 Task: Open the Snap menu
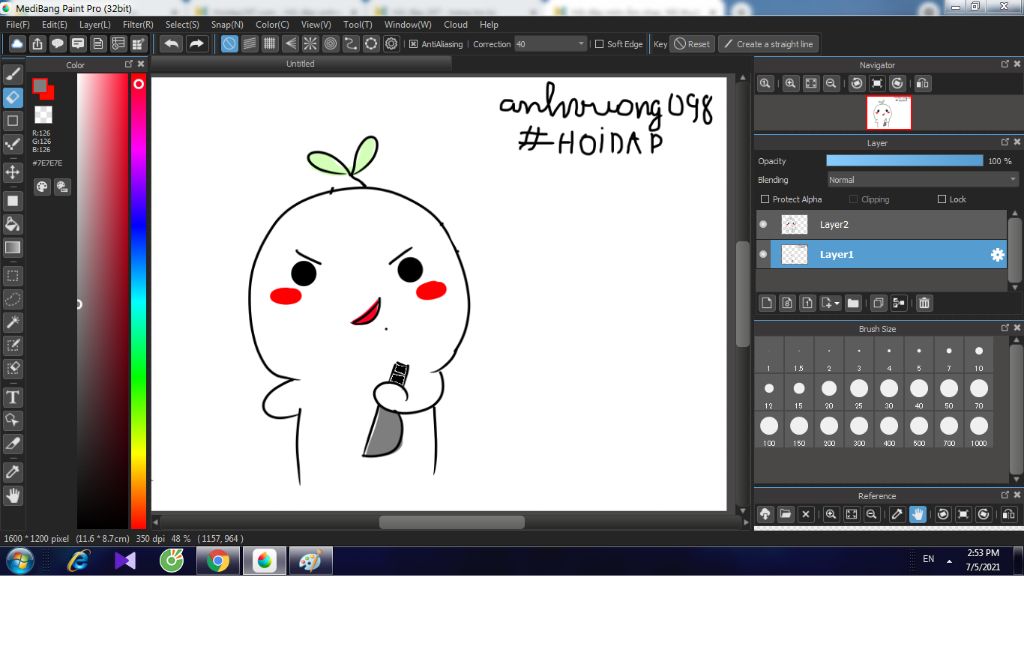click(x=227, y=24)
